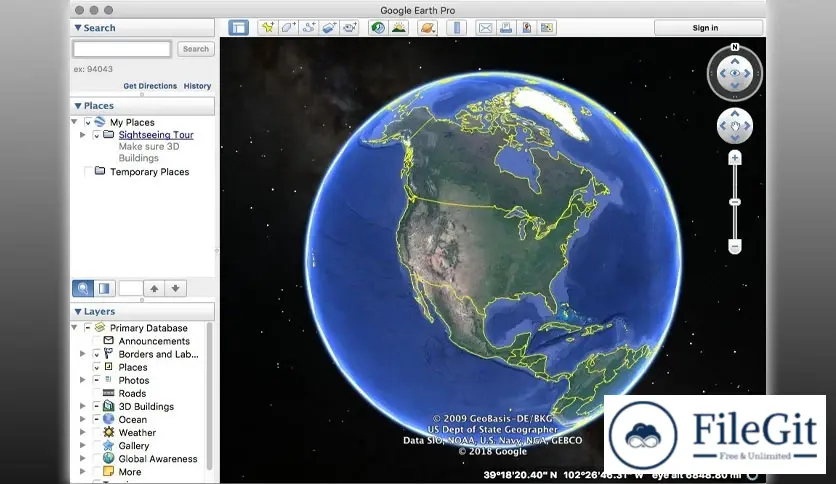This screenshot has width=836, height=484.
Task: Open the Record a Tour tool
Action: [349, 28]
